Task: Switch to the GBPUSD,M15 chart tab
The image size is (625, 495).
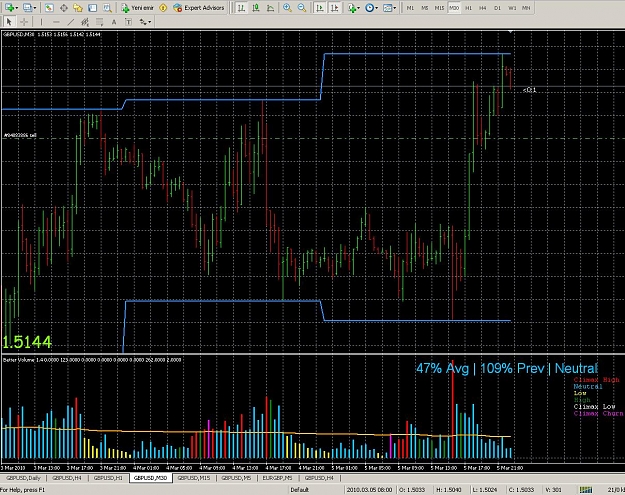Action: coord(193,477)
